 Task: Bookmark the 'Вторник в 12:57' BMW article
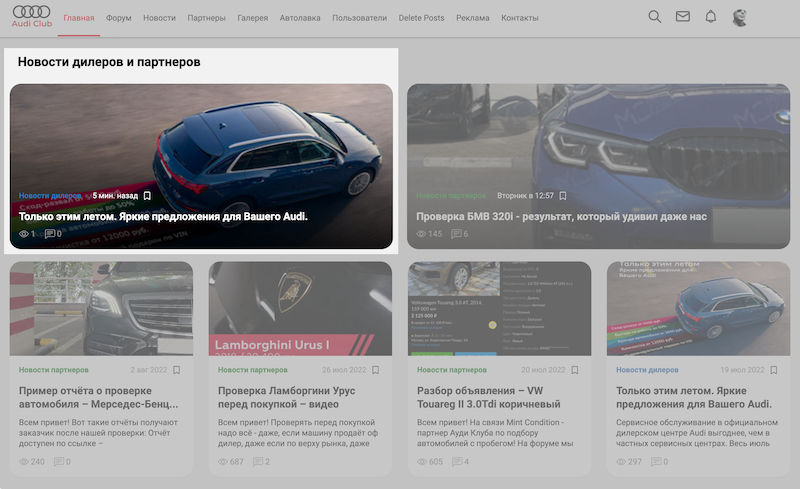(563, 195)
